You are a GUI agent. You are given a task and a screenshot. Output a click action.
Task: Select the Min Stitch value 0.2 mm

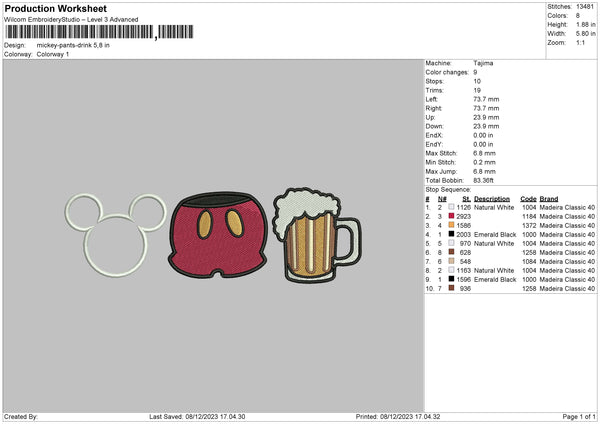pos(484,162)
